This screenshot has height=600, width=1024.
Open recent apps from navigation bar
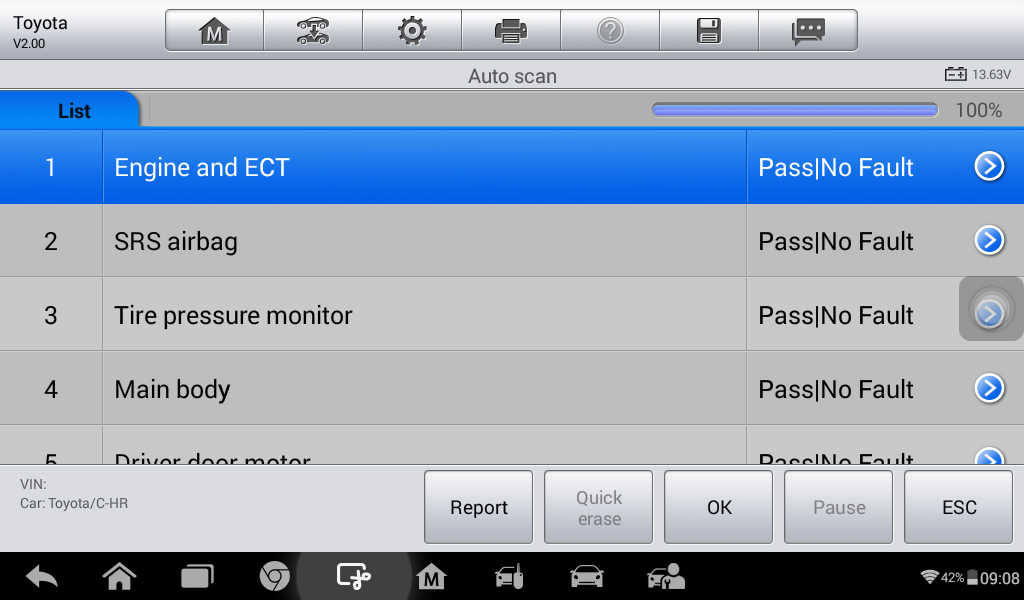coord(197,576)
